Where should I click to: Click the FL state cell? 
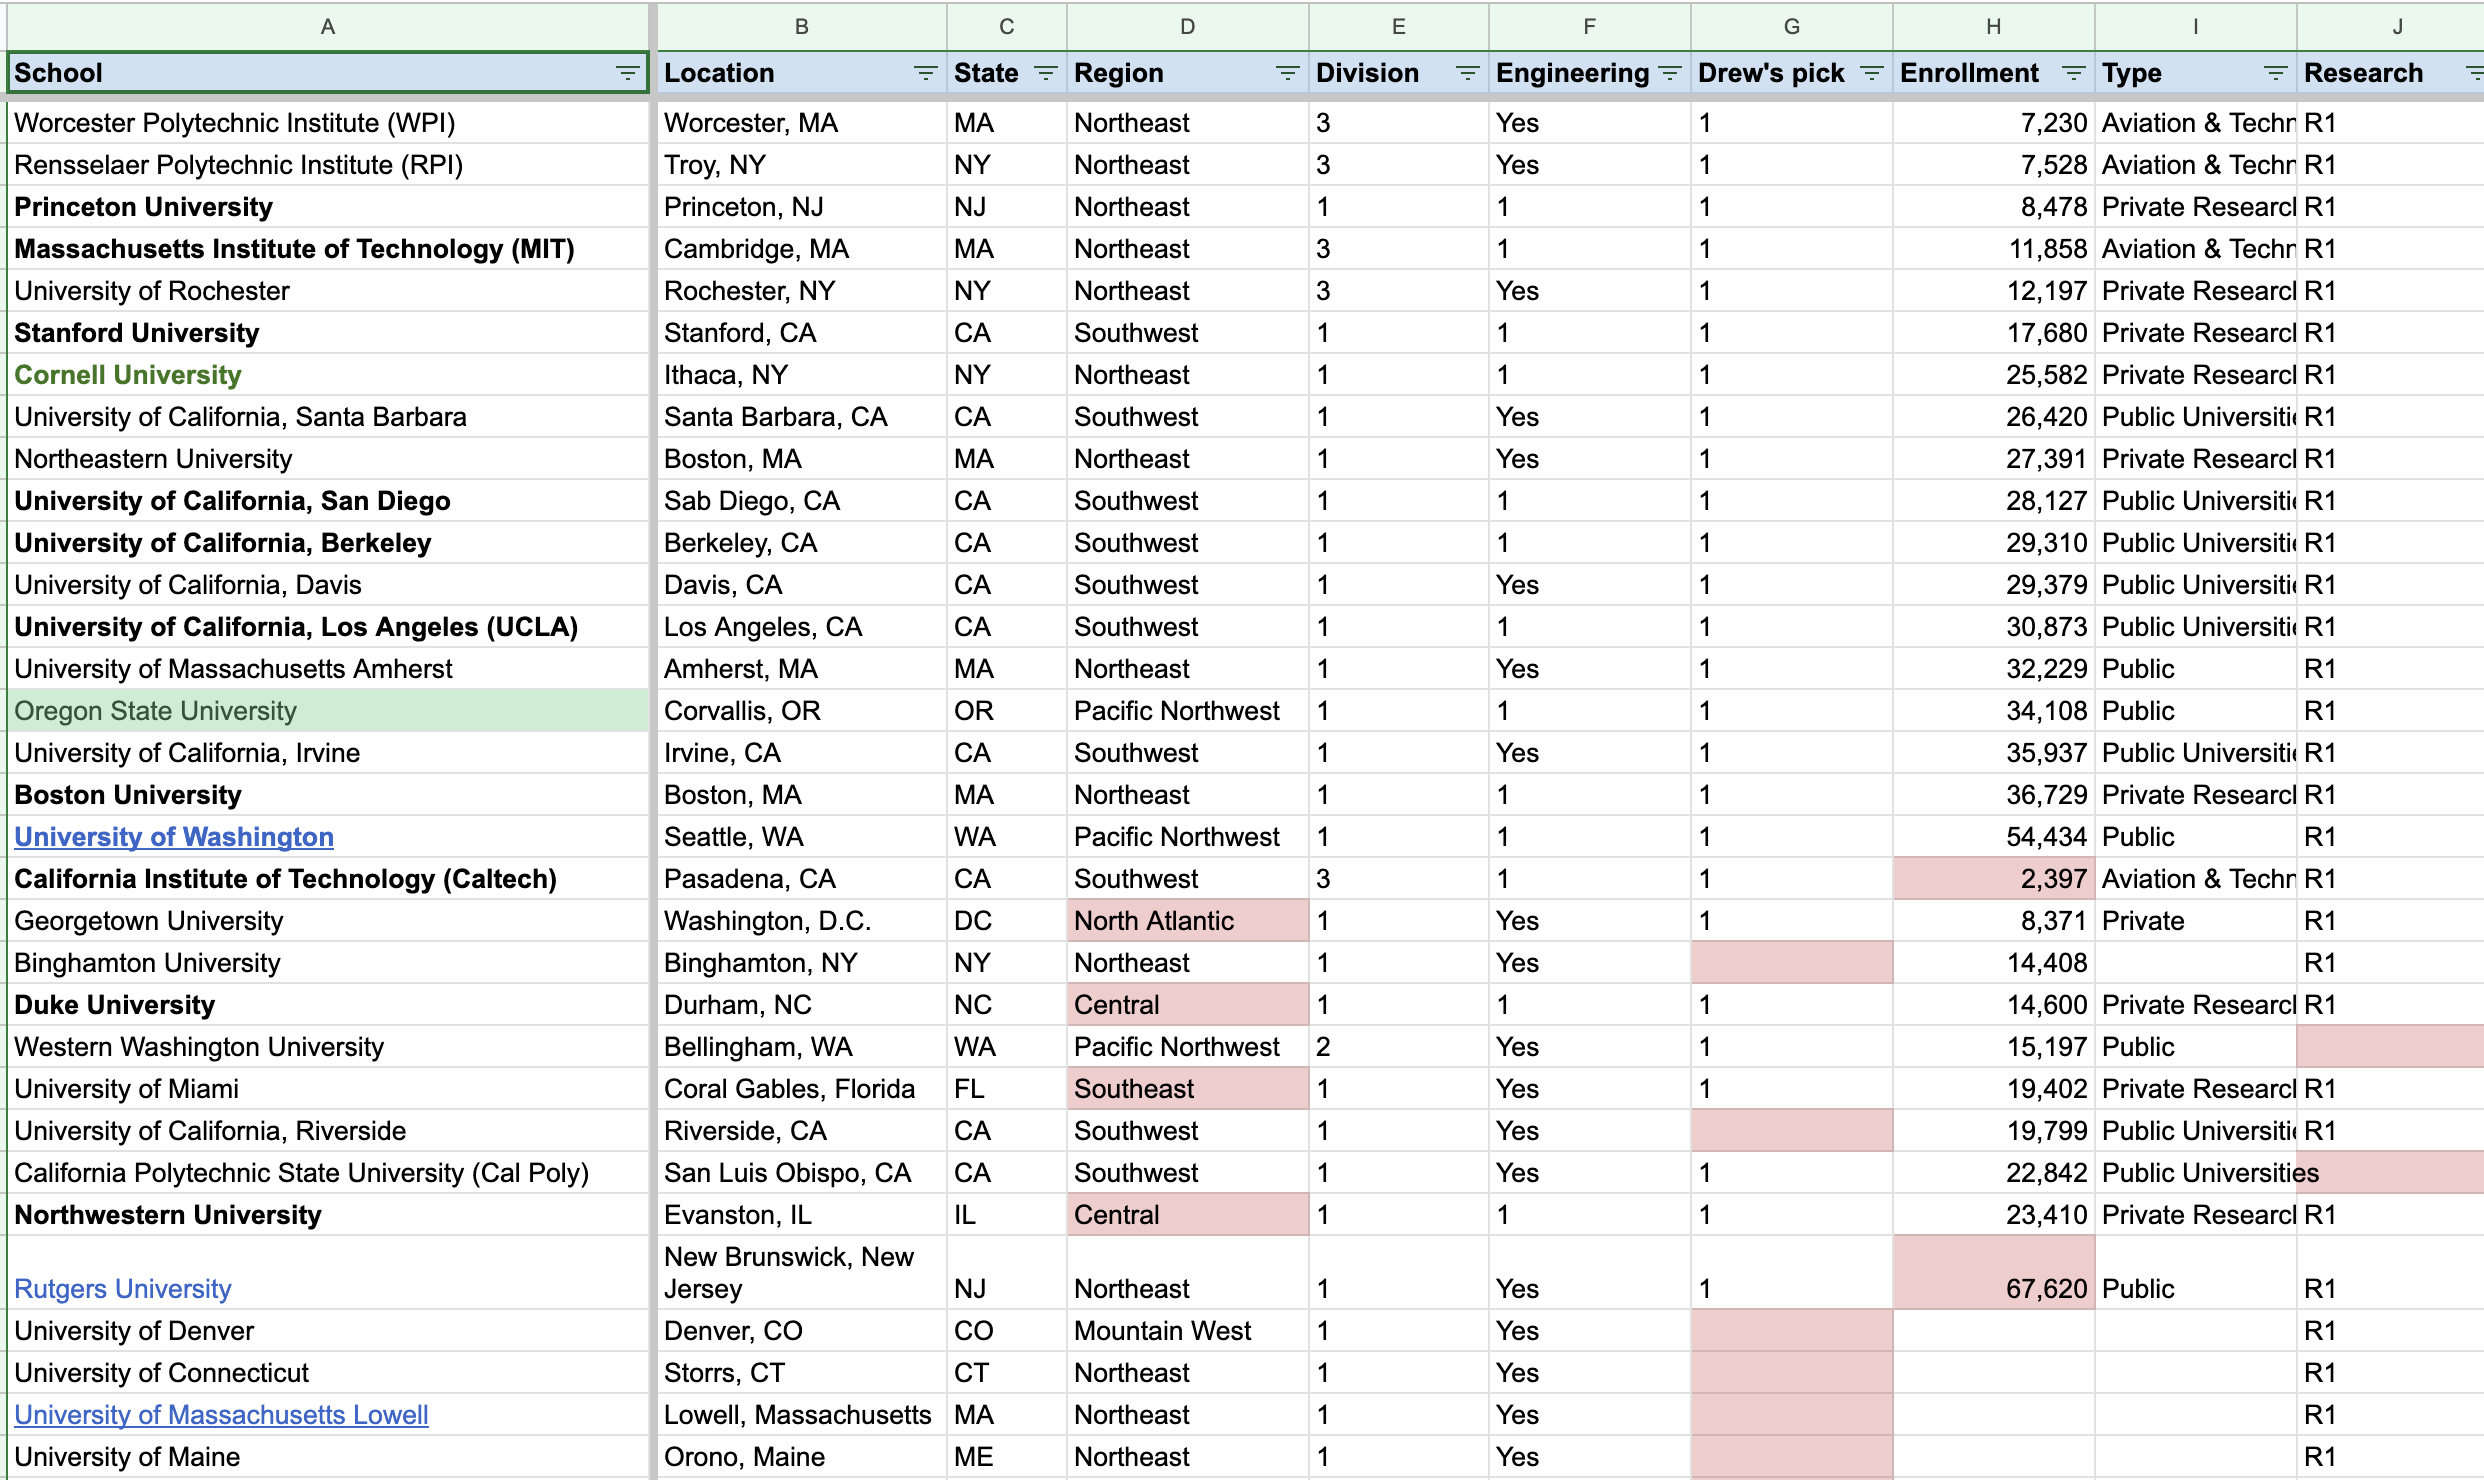click(1007, 1089)
